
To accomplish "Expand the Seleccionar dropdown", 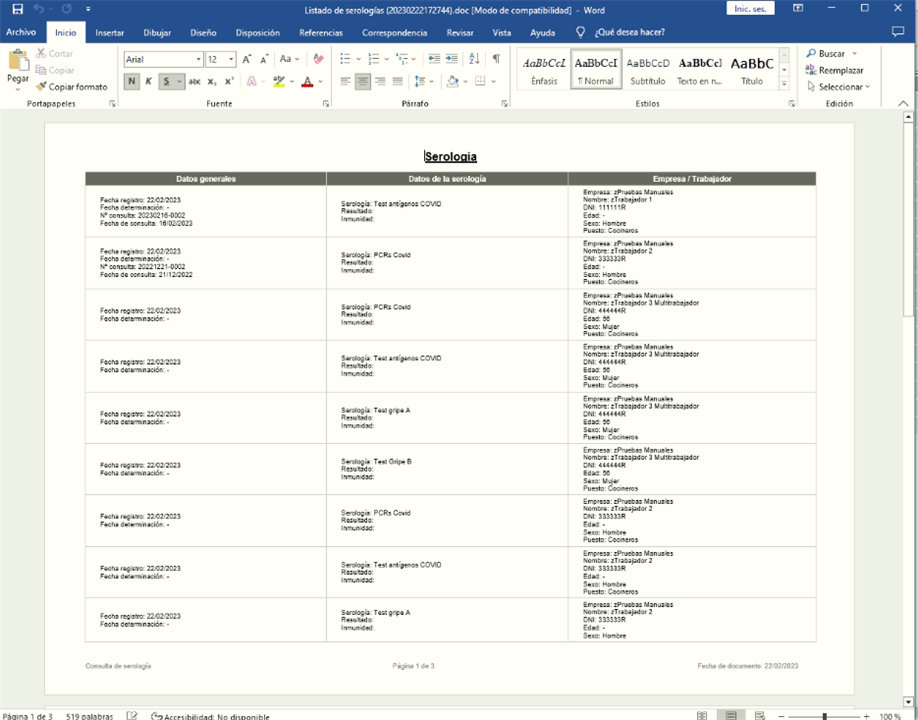I will 867,87.
